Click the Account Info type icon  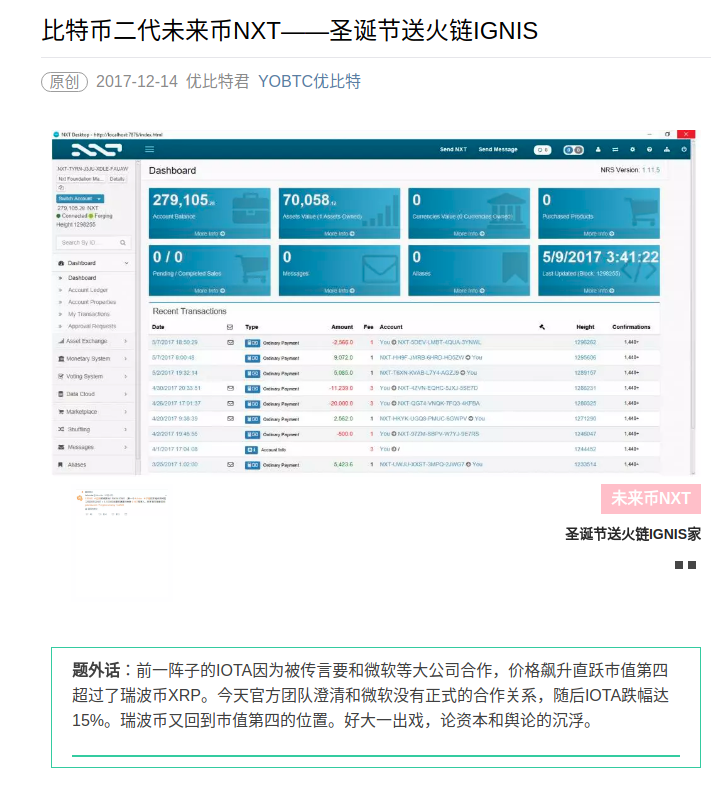click(252, 450)
